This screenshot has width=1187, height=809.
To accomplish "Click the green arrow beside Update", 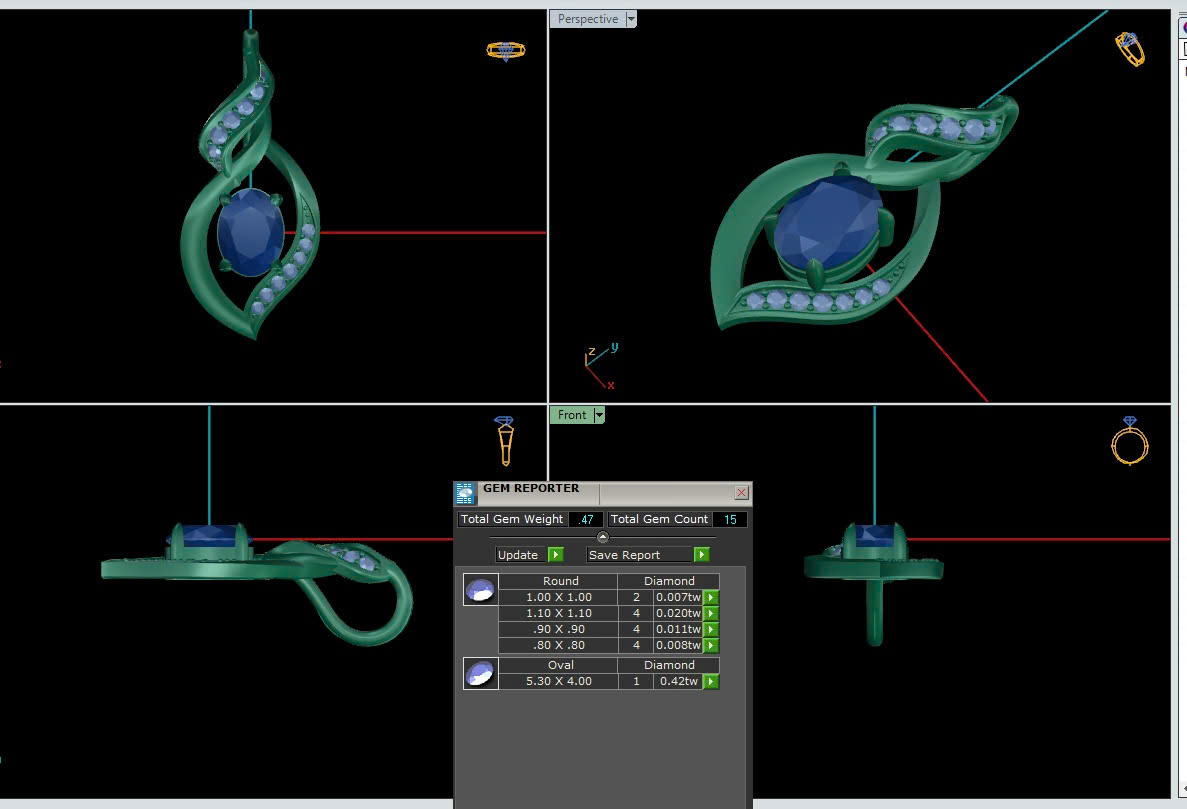I will (x=556, y=555).
